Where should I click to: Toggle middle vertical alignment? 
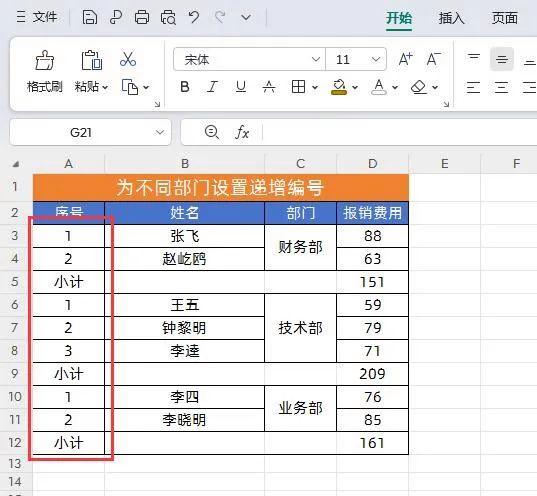click(502, 59)
